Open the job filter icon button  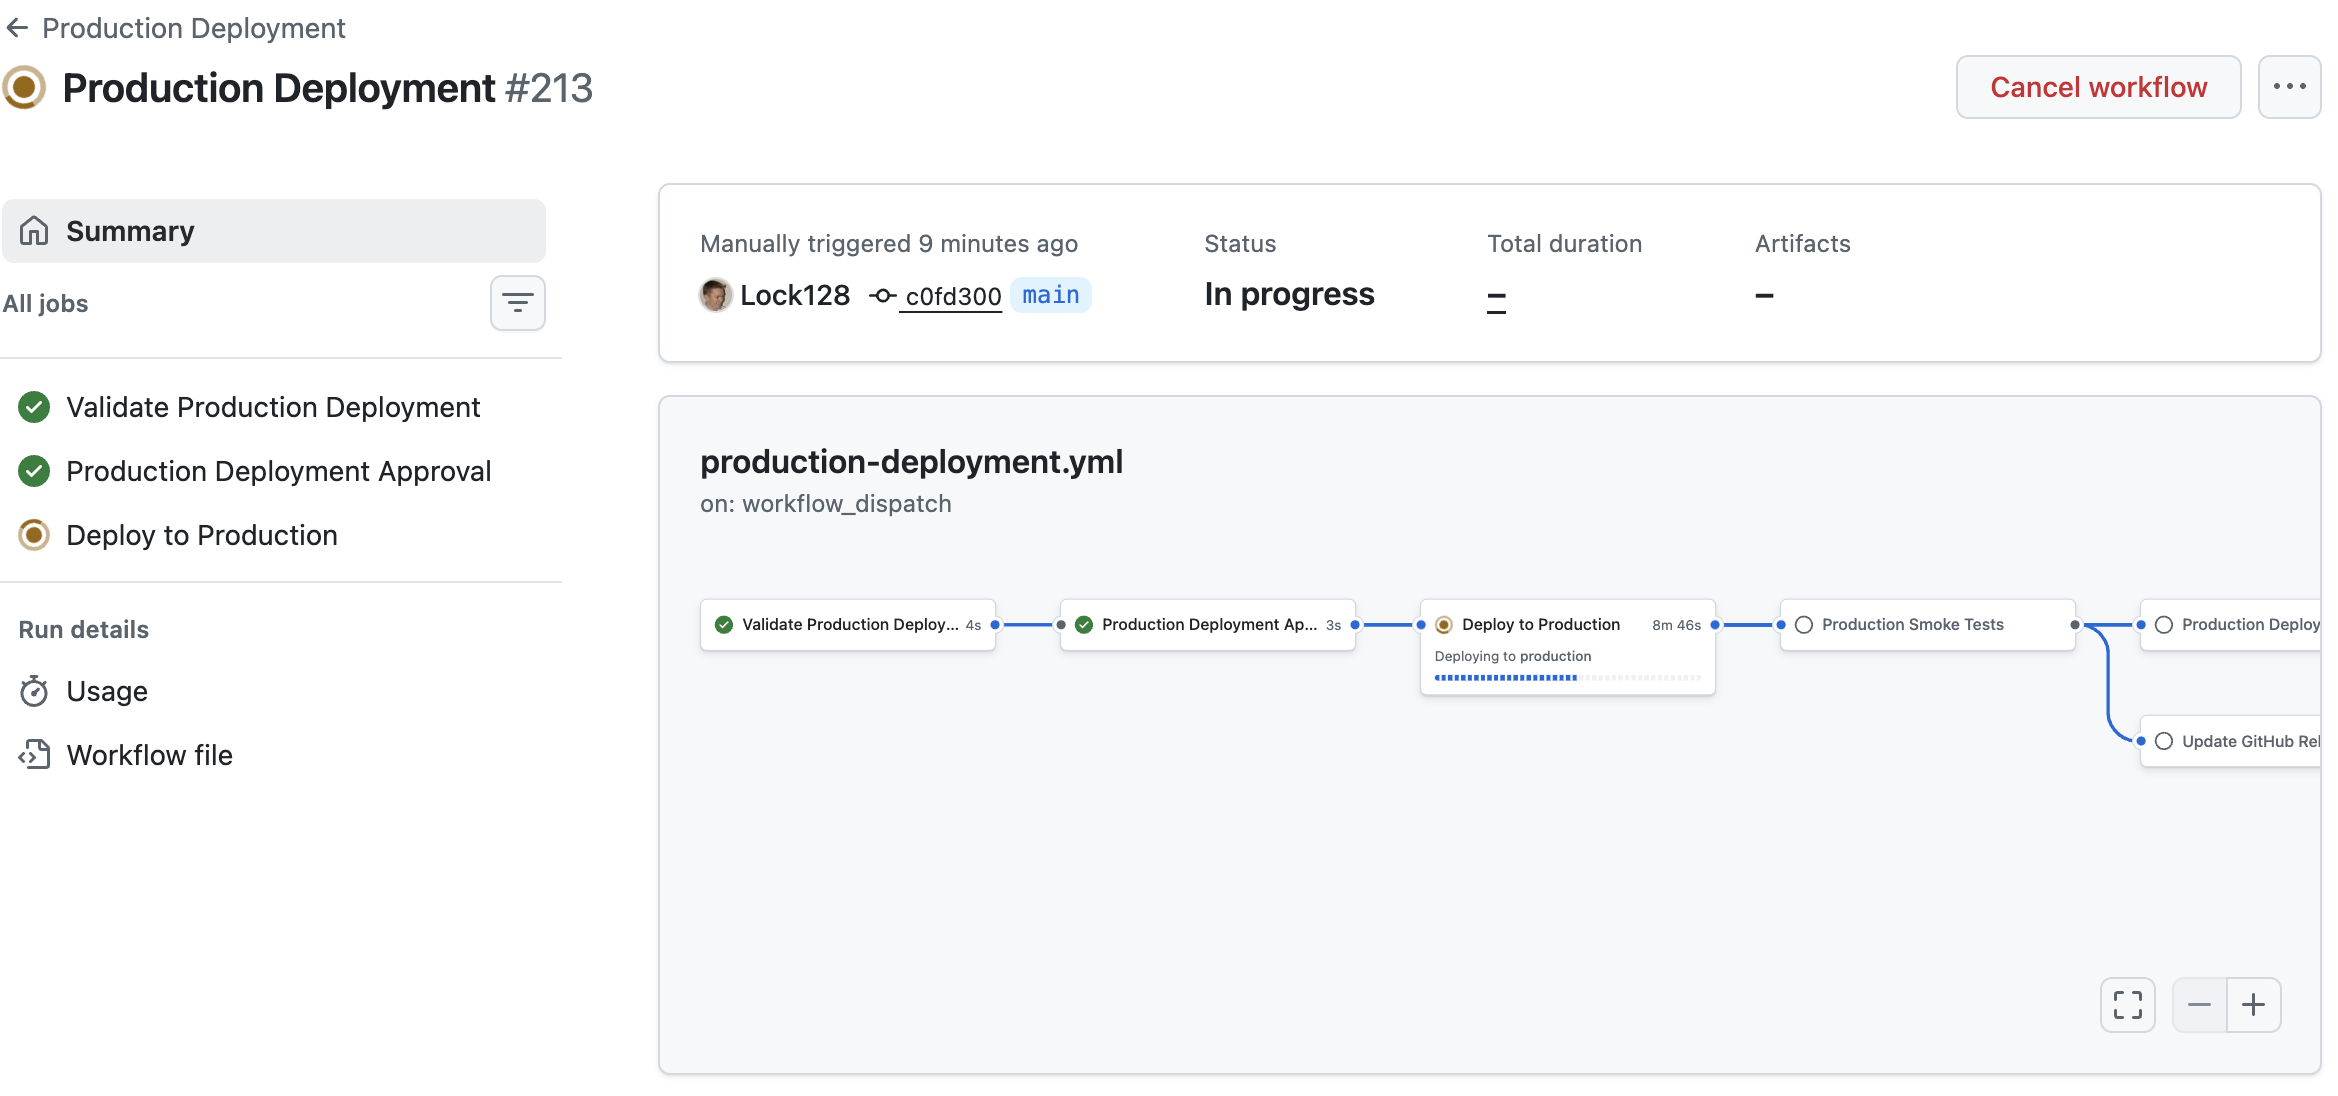pyautogui.click(x=517, y=303)
